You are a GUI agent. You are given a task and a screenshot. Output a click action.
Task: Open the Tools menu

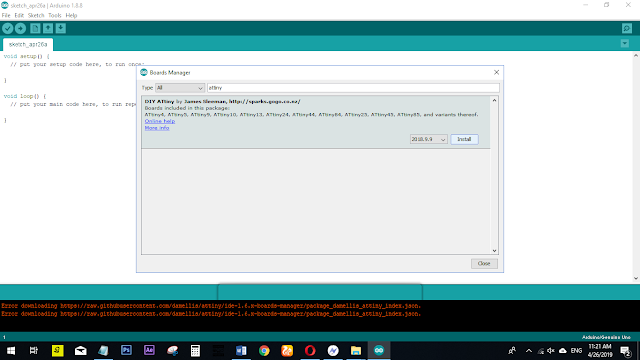[x=55, y=16]
